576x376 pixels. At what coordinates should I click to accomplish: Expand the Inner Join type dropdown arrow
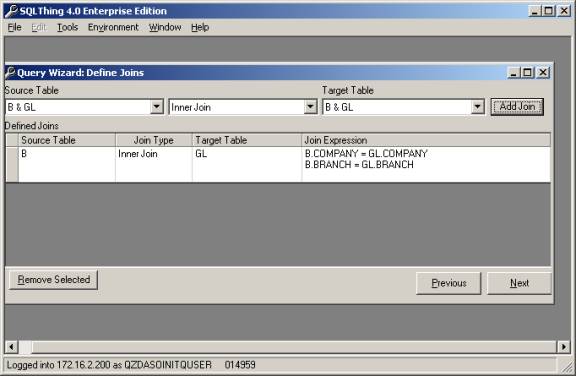(x=310, y=107)
